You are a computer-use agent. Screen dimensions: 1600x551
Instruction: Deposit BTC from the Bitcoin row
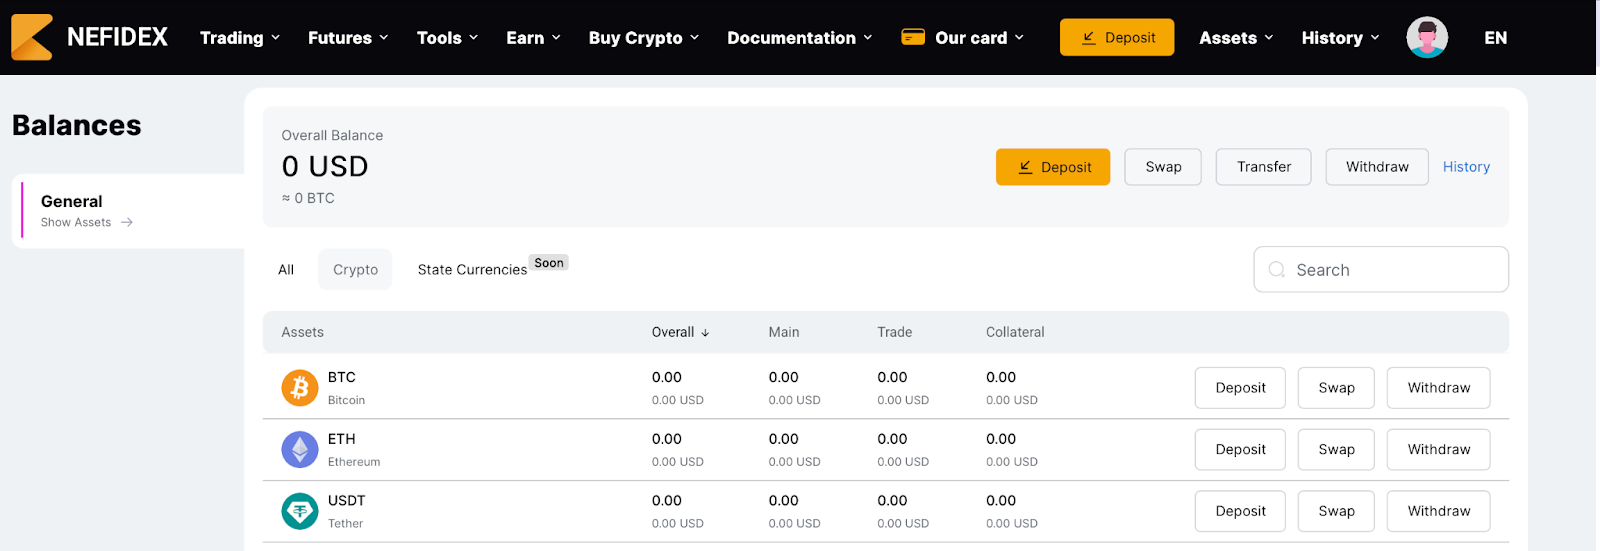point(1240,388)
